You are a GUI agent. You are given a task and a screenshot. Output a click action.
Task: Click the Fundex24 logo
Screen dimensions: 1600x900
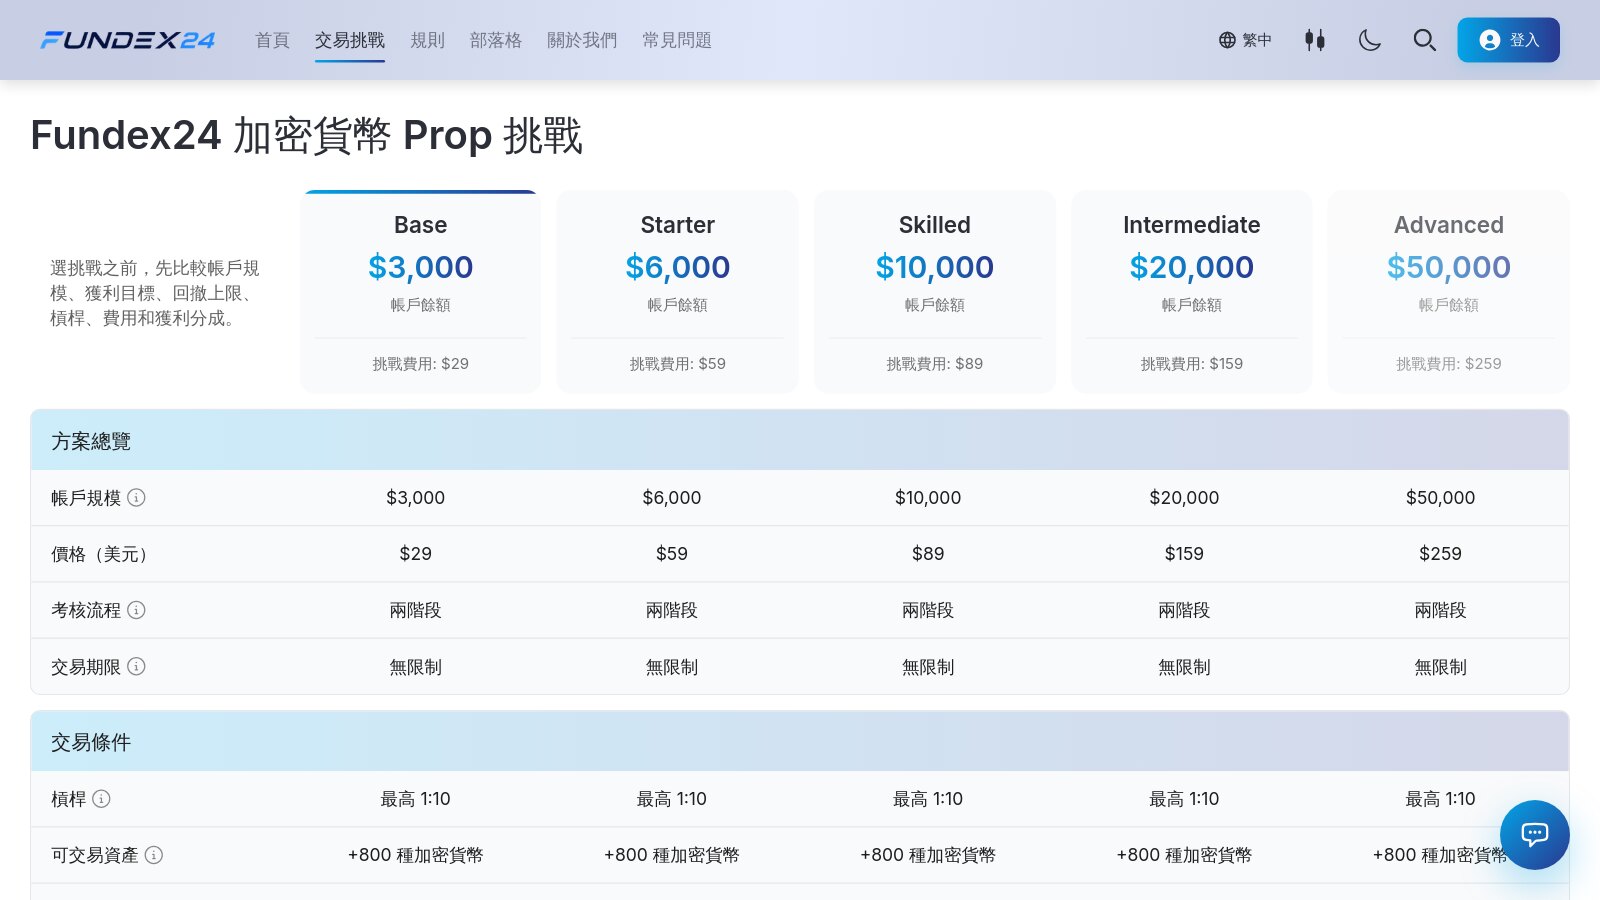point(128,40)
